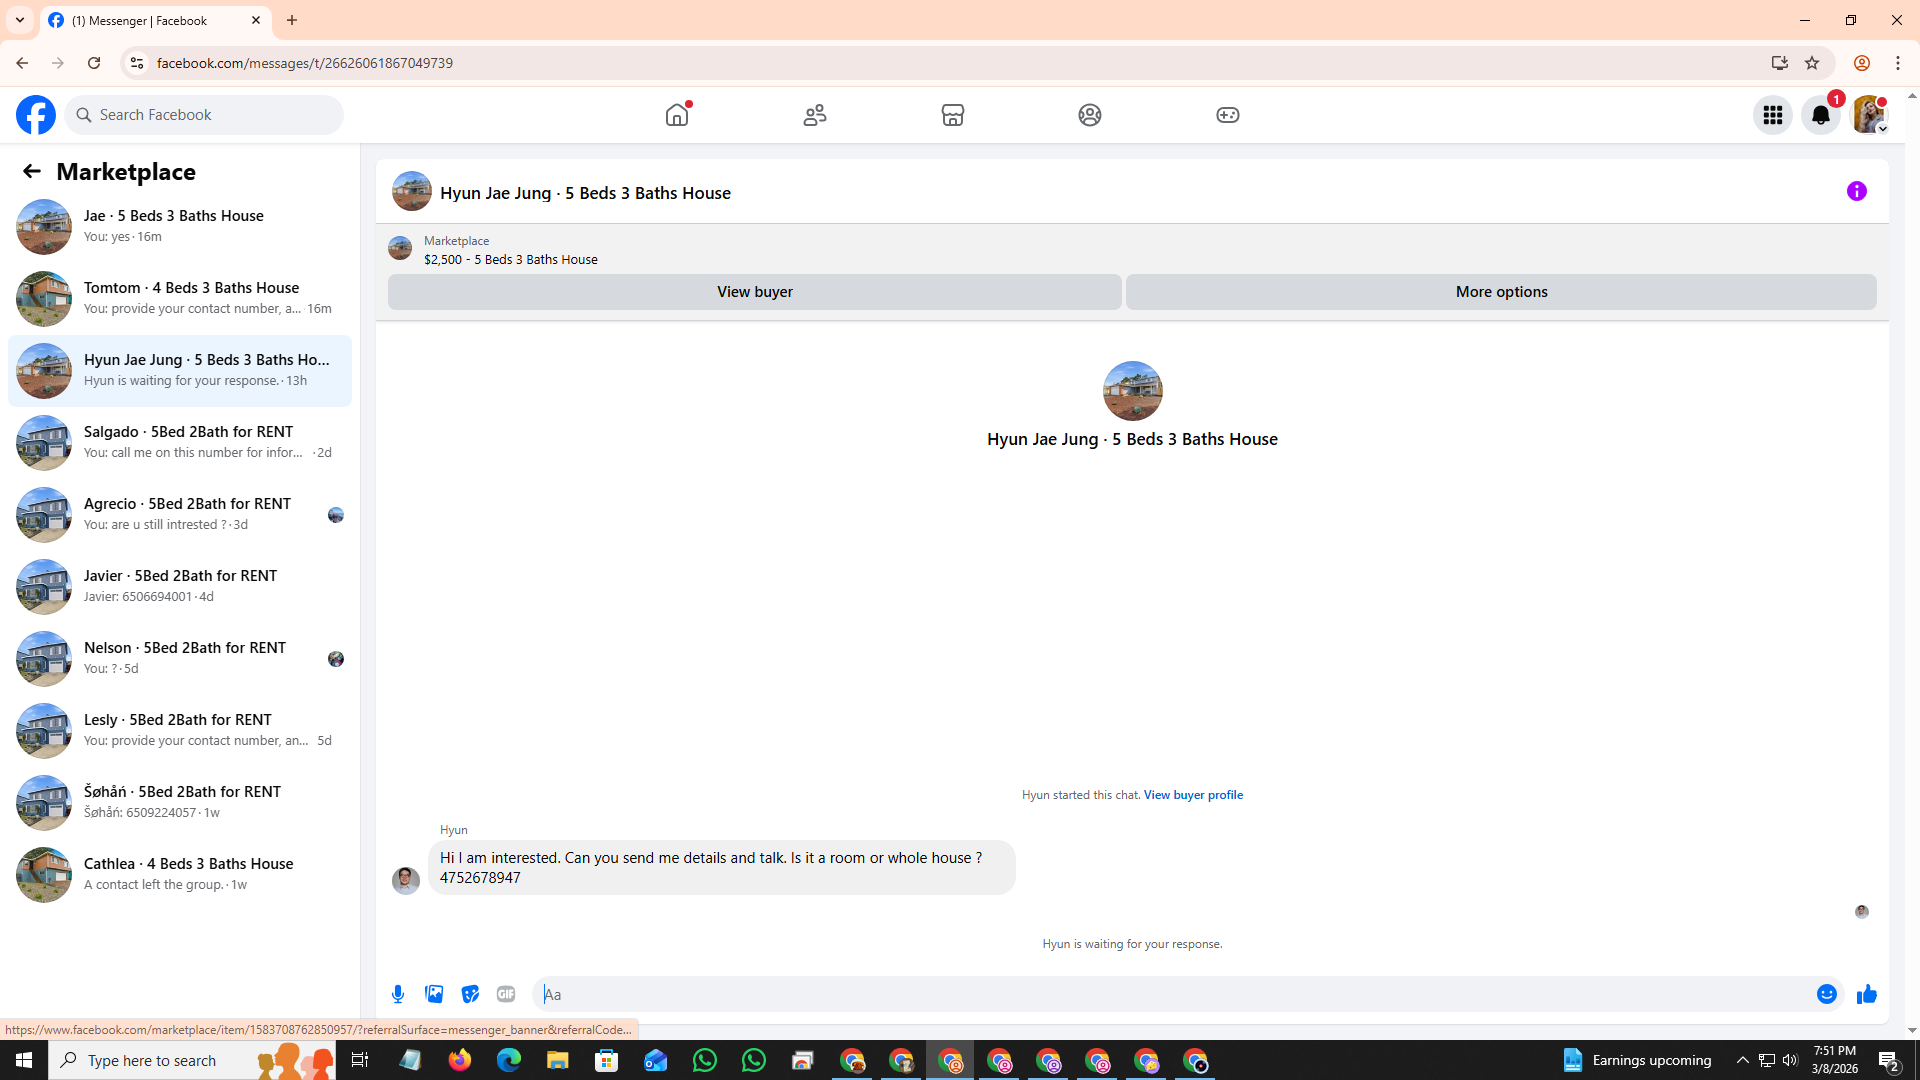Toggle the purple conversation information icon

pos(1856,191)
